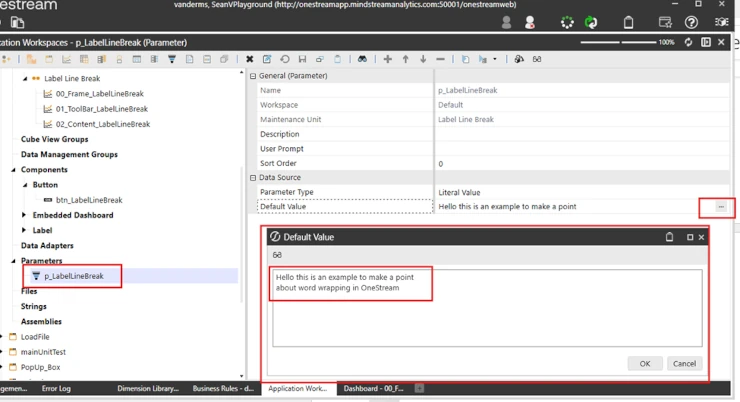Click the table-grid toolbar icon

point(84,59)
